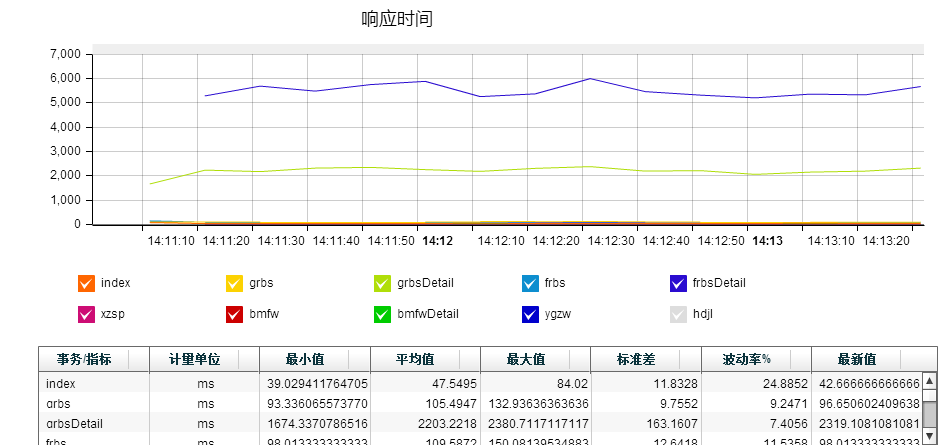This screenshot has height=445, width=942.
Task: Toggle the ygzw legend checkbox
Action: coord(530,315)
